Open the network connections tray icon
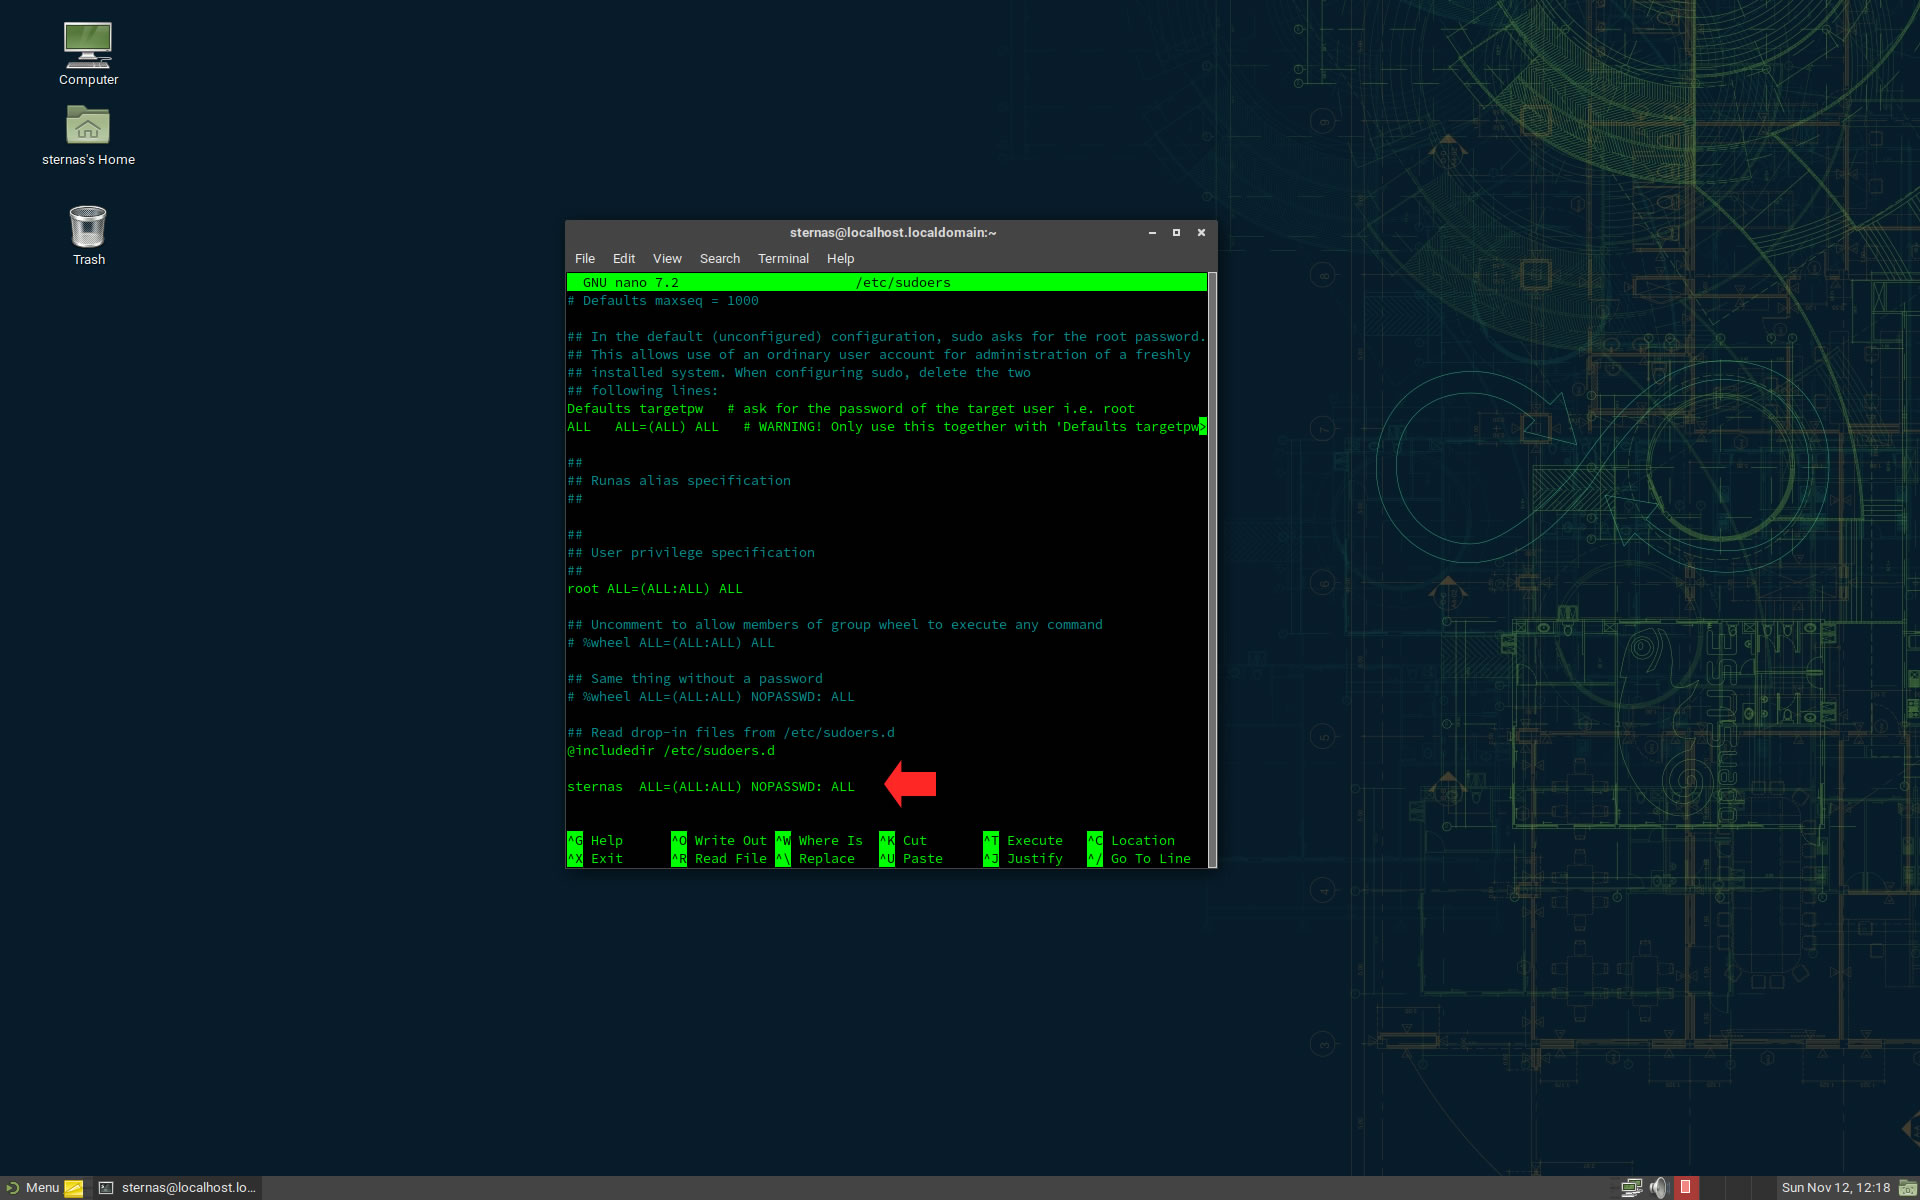The width and height of the screenshot is (1920, 1200). (1631, 1188)
